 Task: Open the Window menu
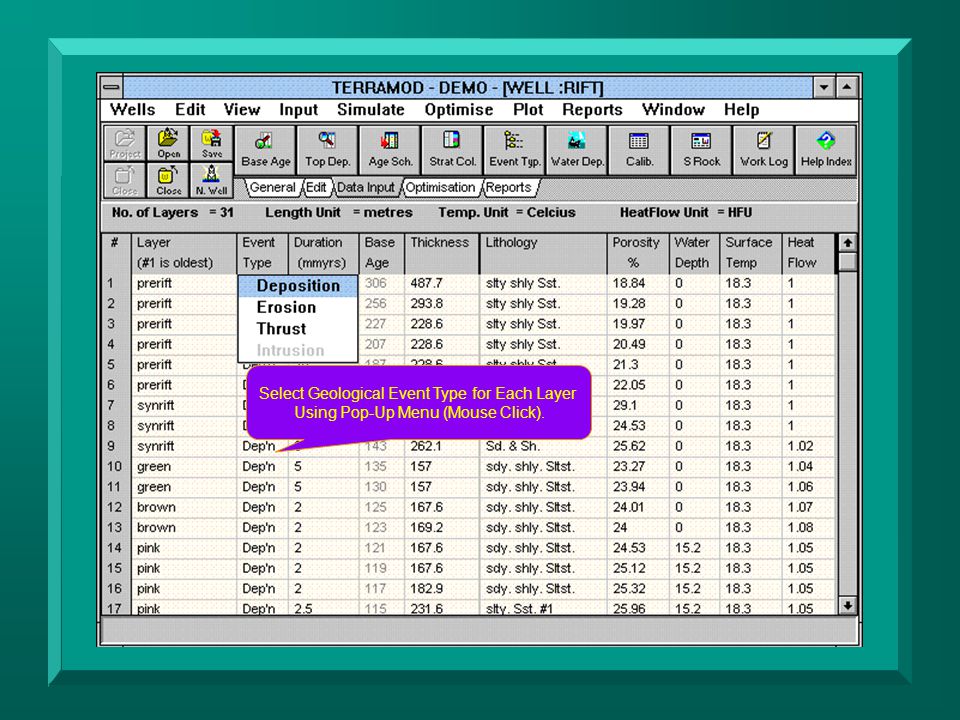673,110
